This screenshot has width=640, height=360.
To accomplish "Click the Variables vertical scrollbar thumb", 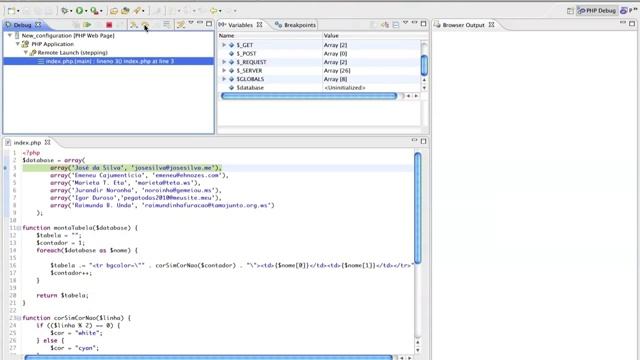I will pos(424,64).
